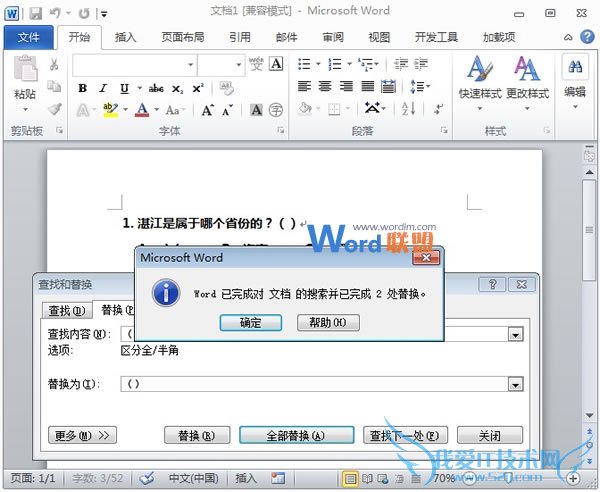Click the Grow Font icon
This screenshot has width=600, height=492.
[x=208, y=110]
